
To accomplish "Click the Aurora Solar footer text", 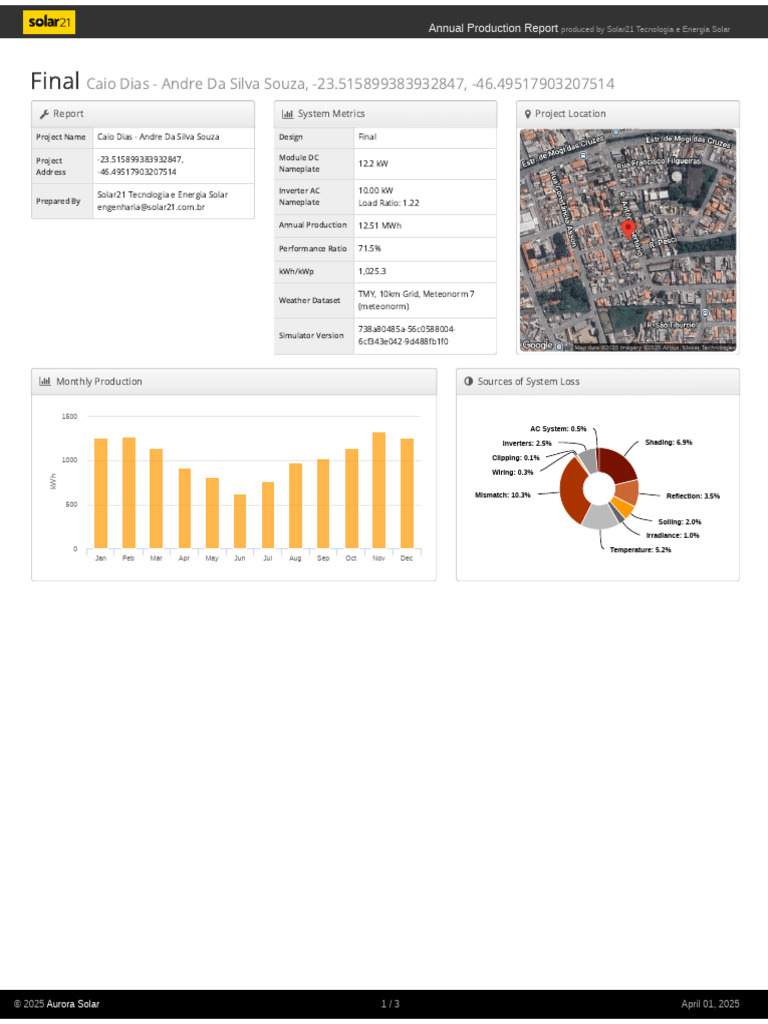I will click(x=72, y=1004).
